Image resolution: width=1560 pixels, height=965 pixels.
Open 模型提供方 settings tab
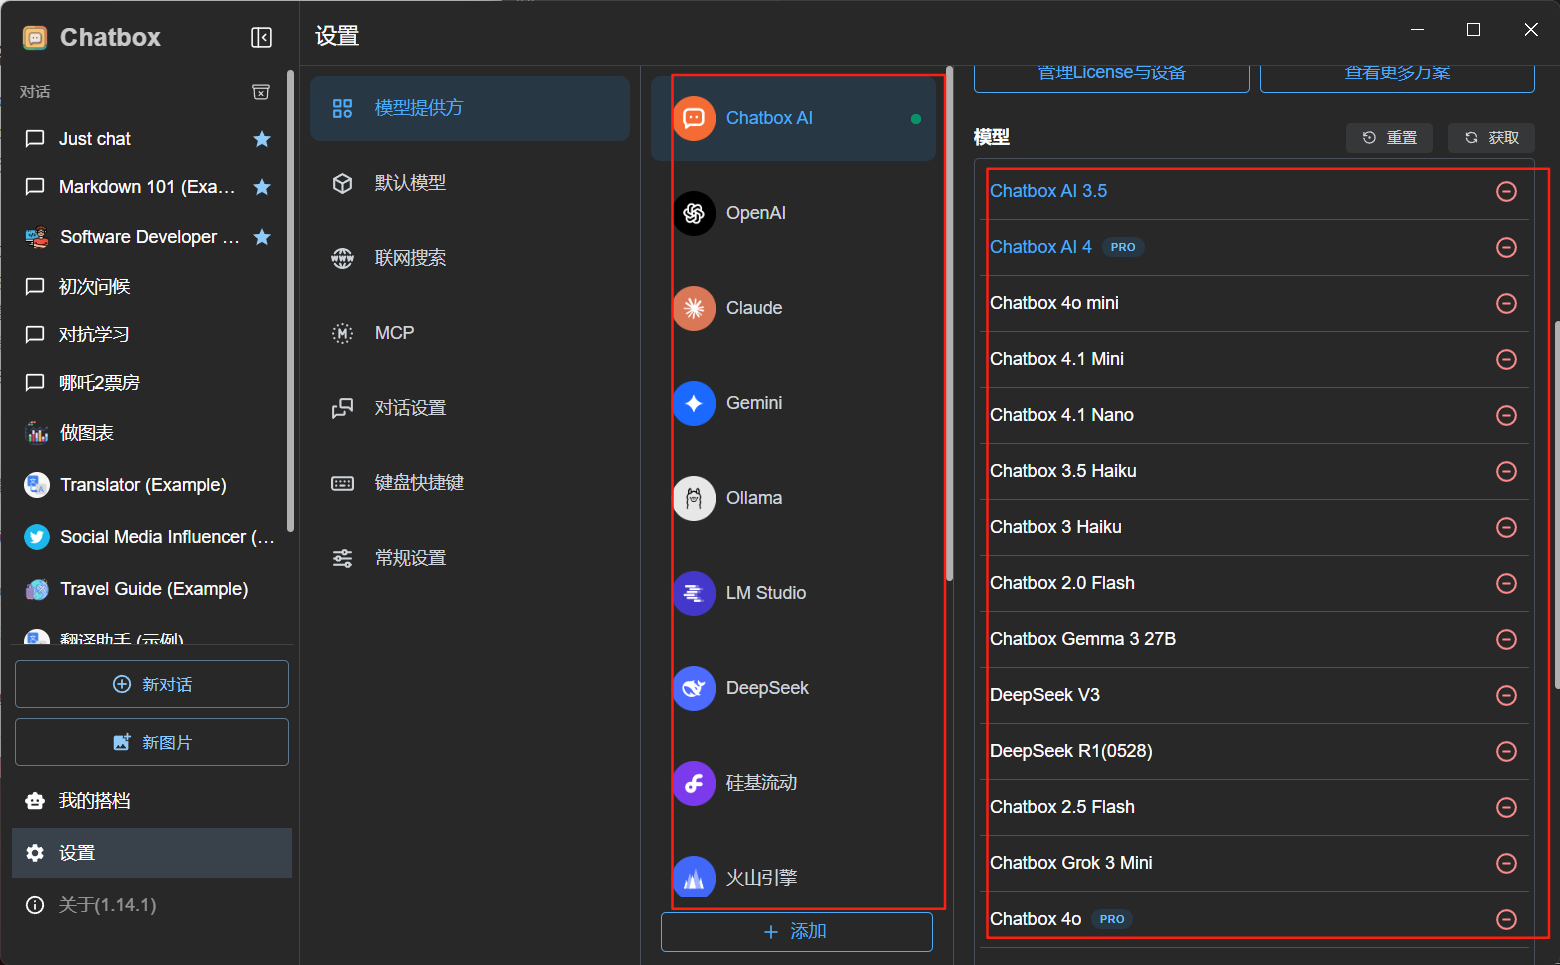pos(470,108)
